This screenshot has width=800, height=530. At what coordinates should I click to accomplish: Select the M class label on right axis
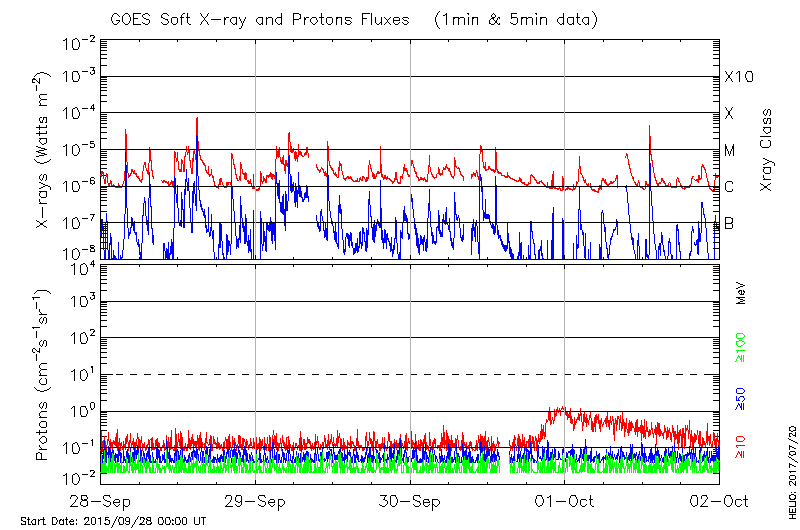[730, 151]
